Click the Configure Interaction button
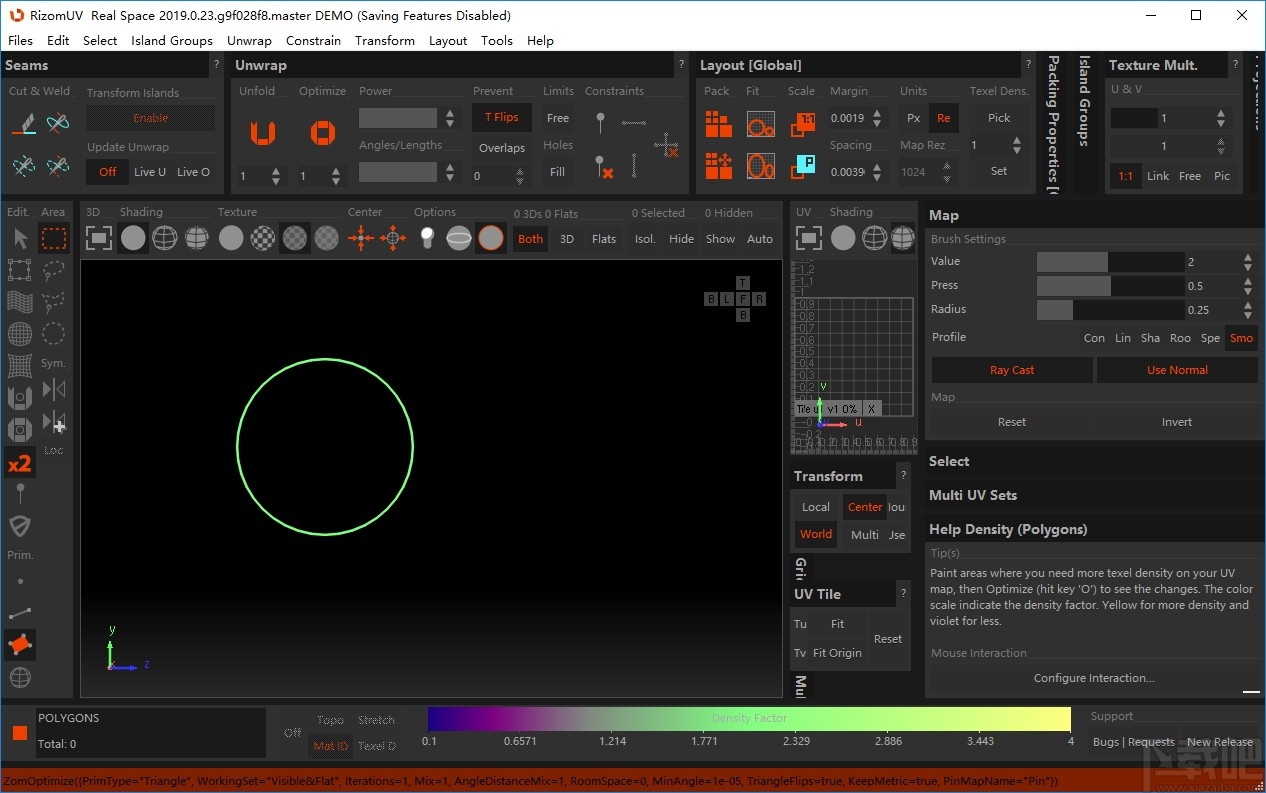 pyautogui.click(x=1093, y=678)
